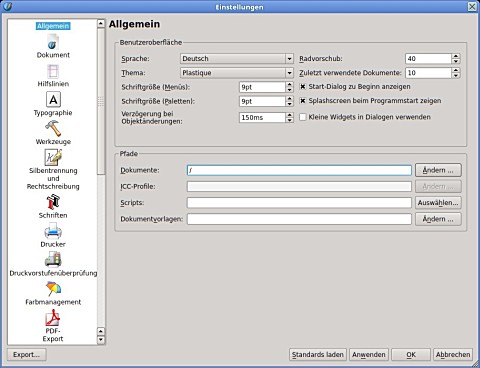
Task: Open the Thema dropdown showing Plastique
Action: (x=237, y=73)
